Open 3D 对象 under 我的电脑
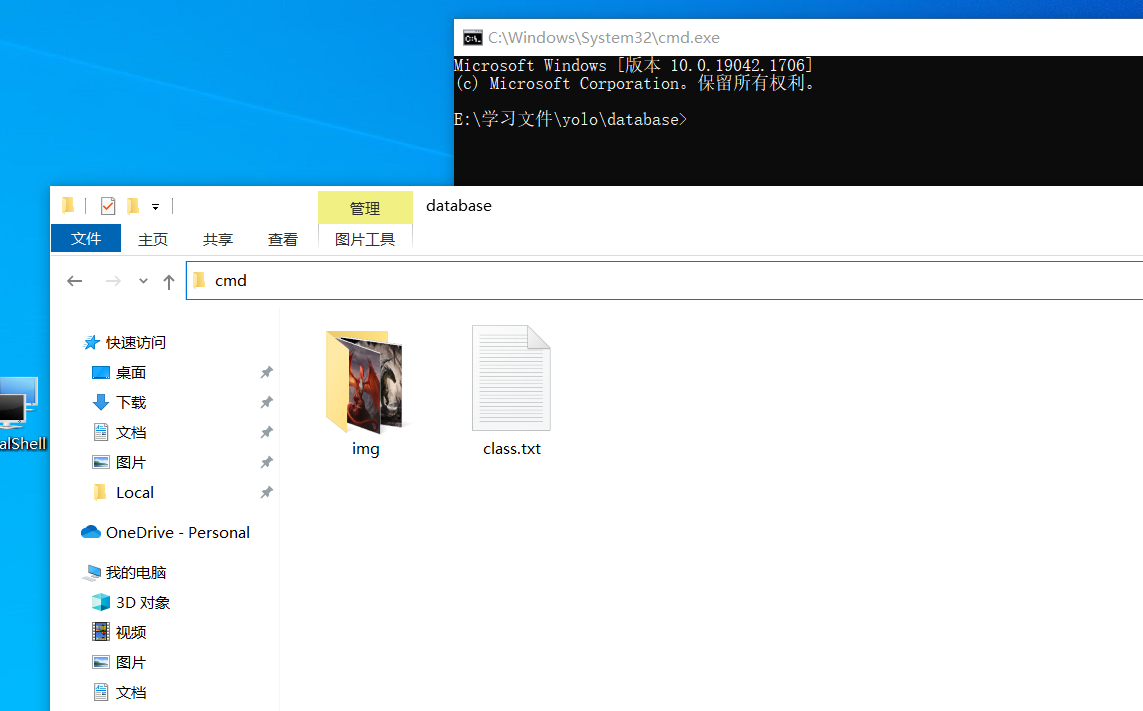Image resolution: width=1143 pixels, height=711 pixels. click(143, 602)
